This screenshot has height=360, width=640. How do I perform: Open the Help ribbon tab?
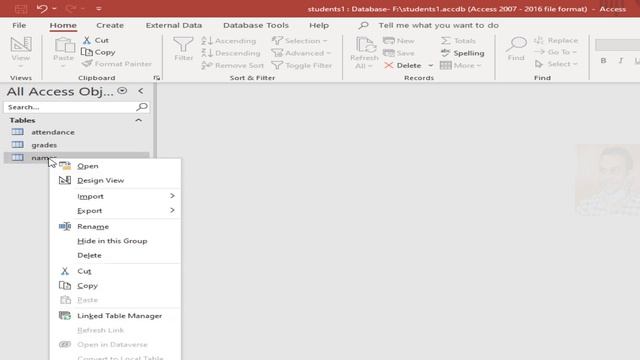coord(319,25)
